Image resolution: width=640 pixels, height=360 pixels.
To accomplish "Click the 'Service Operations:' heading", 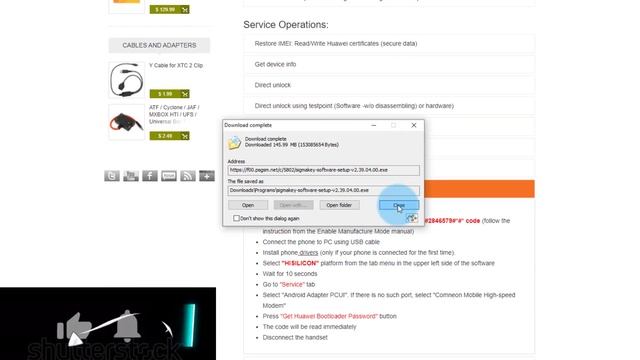I will tap(286, 25).
